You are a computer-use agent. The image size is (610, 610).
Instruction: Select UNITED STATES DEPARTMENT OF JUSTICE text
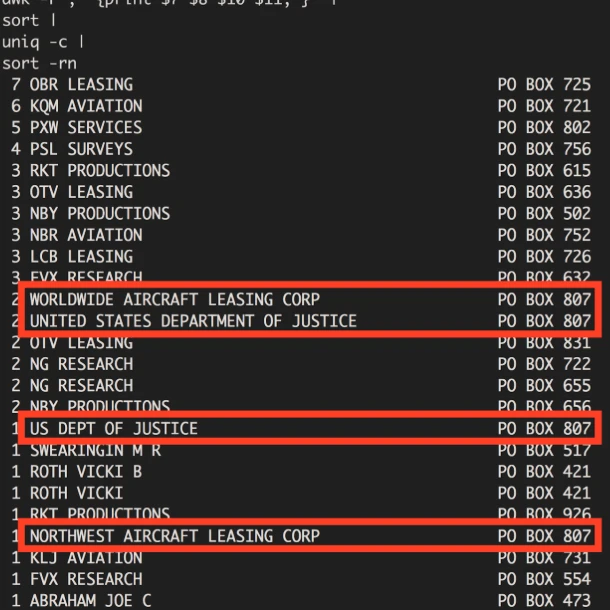(x=193, y=321)
